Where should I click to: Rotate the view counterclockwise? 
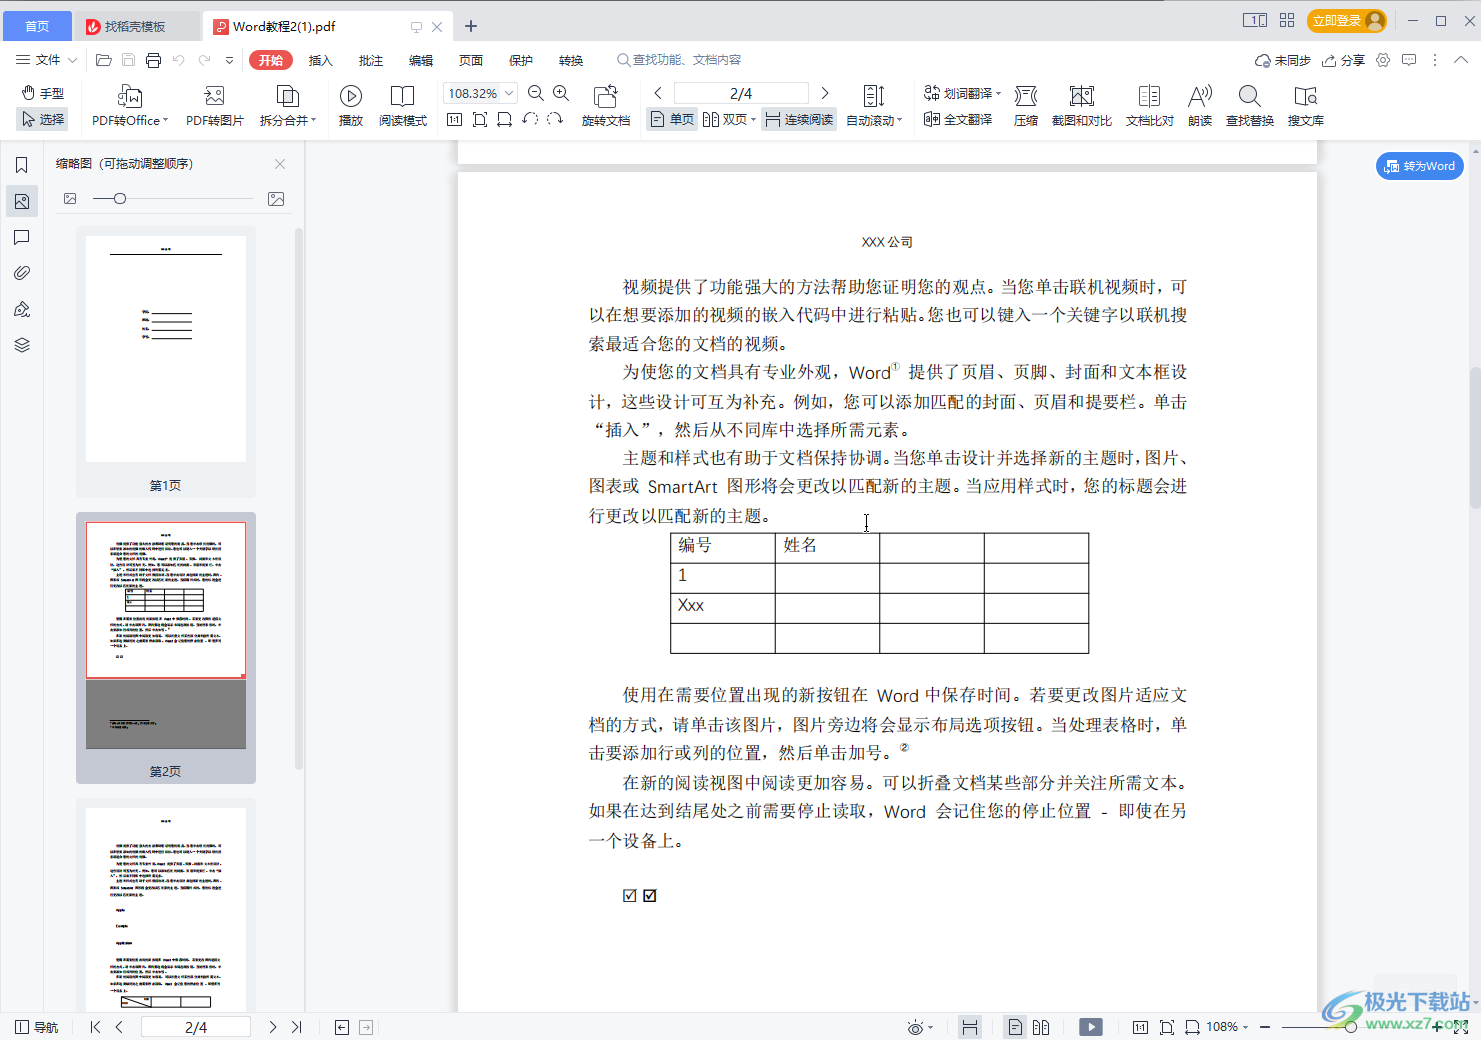(x=530, y=119)
